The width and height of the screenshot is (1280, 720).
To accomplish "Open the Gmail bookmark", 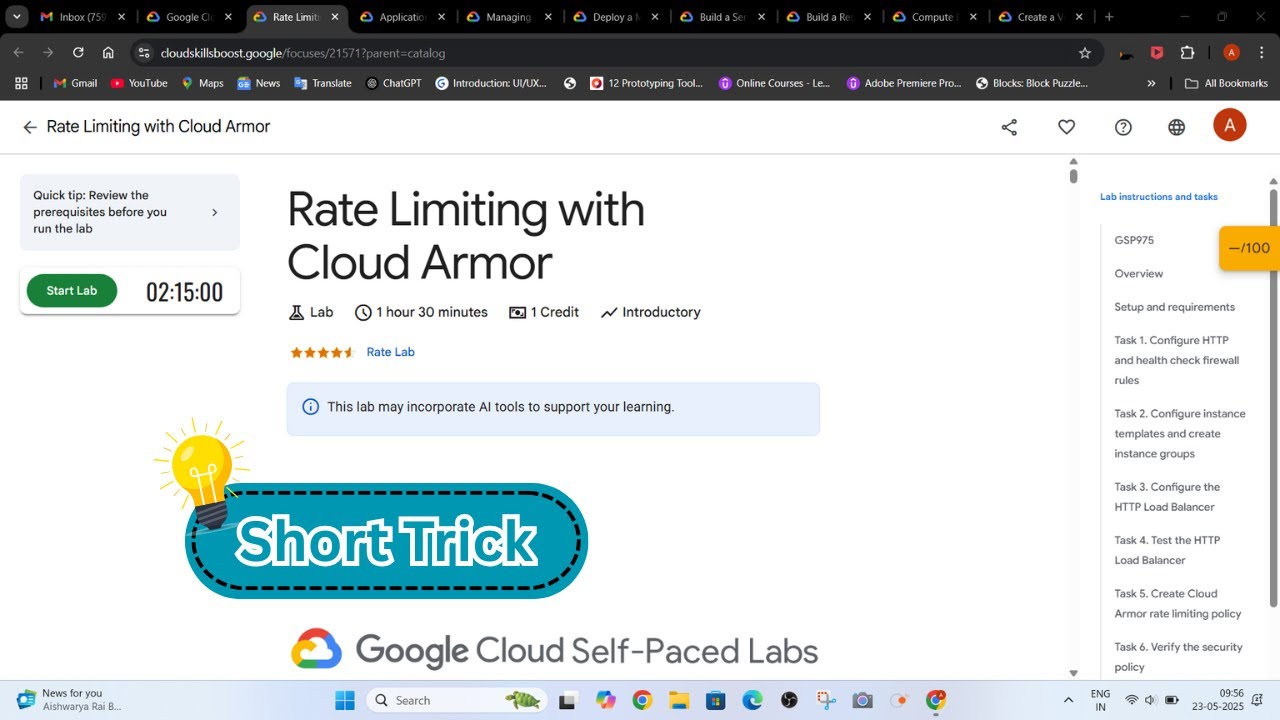I will tap(75, 83).
